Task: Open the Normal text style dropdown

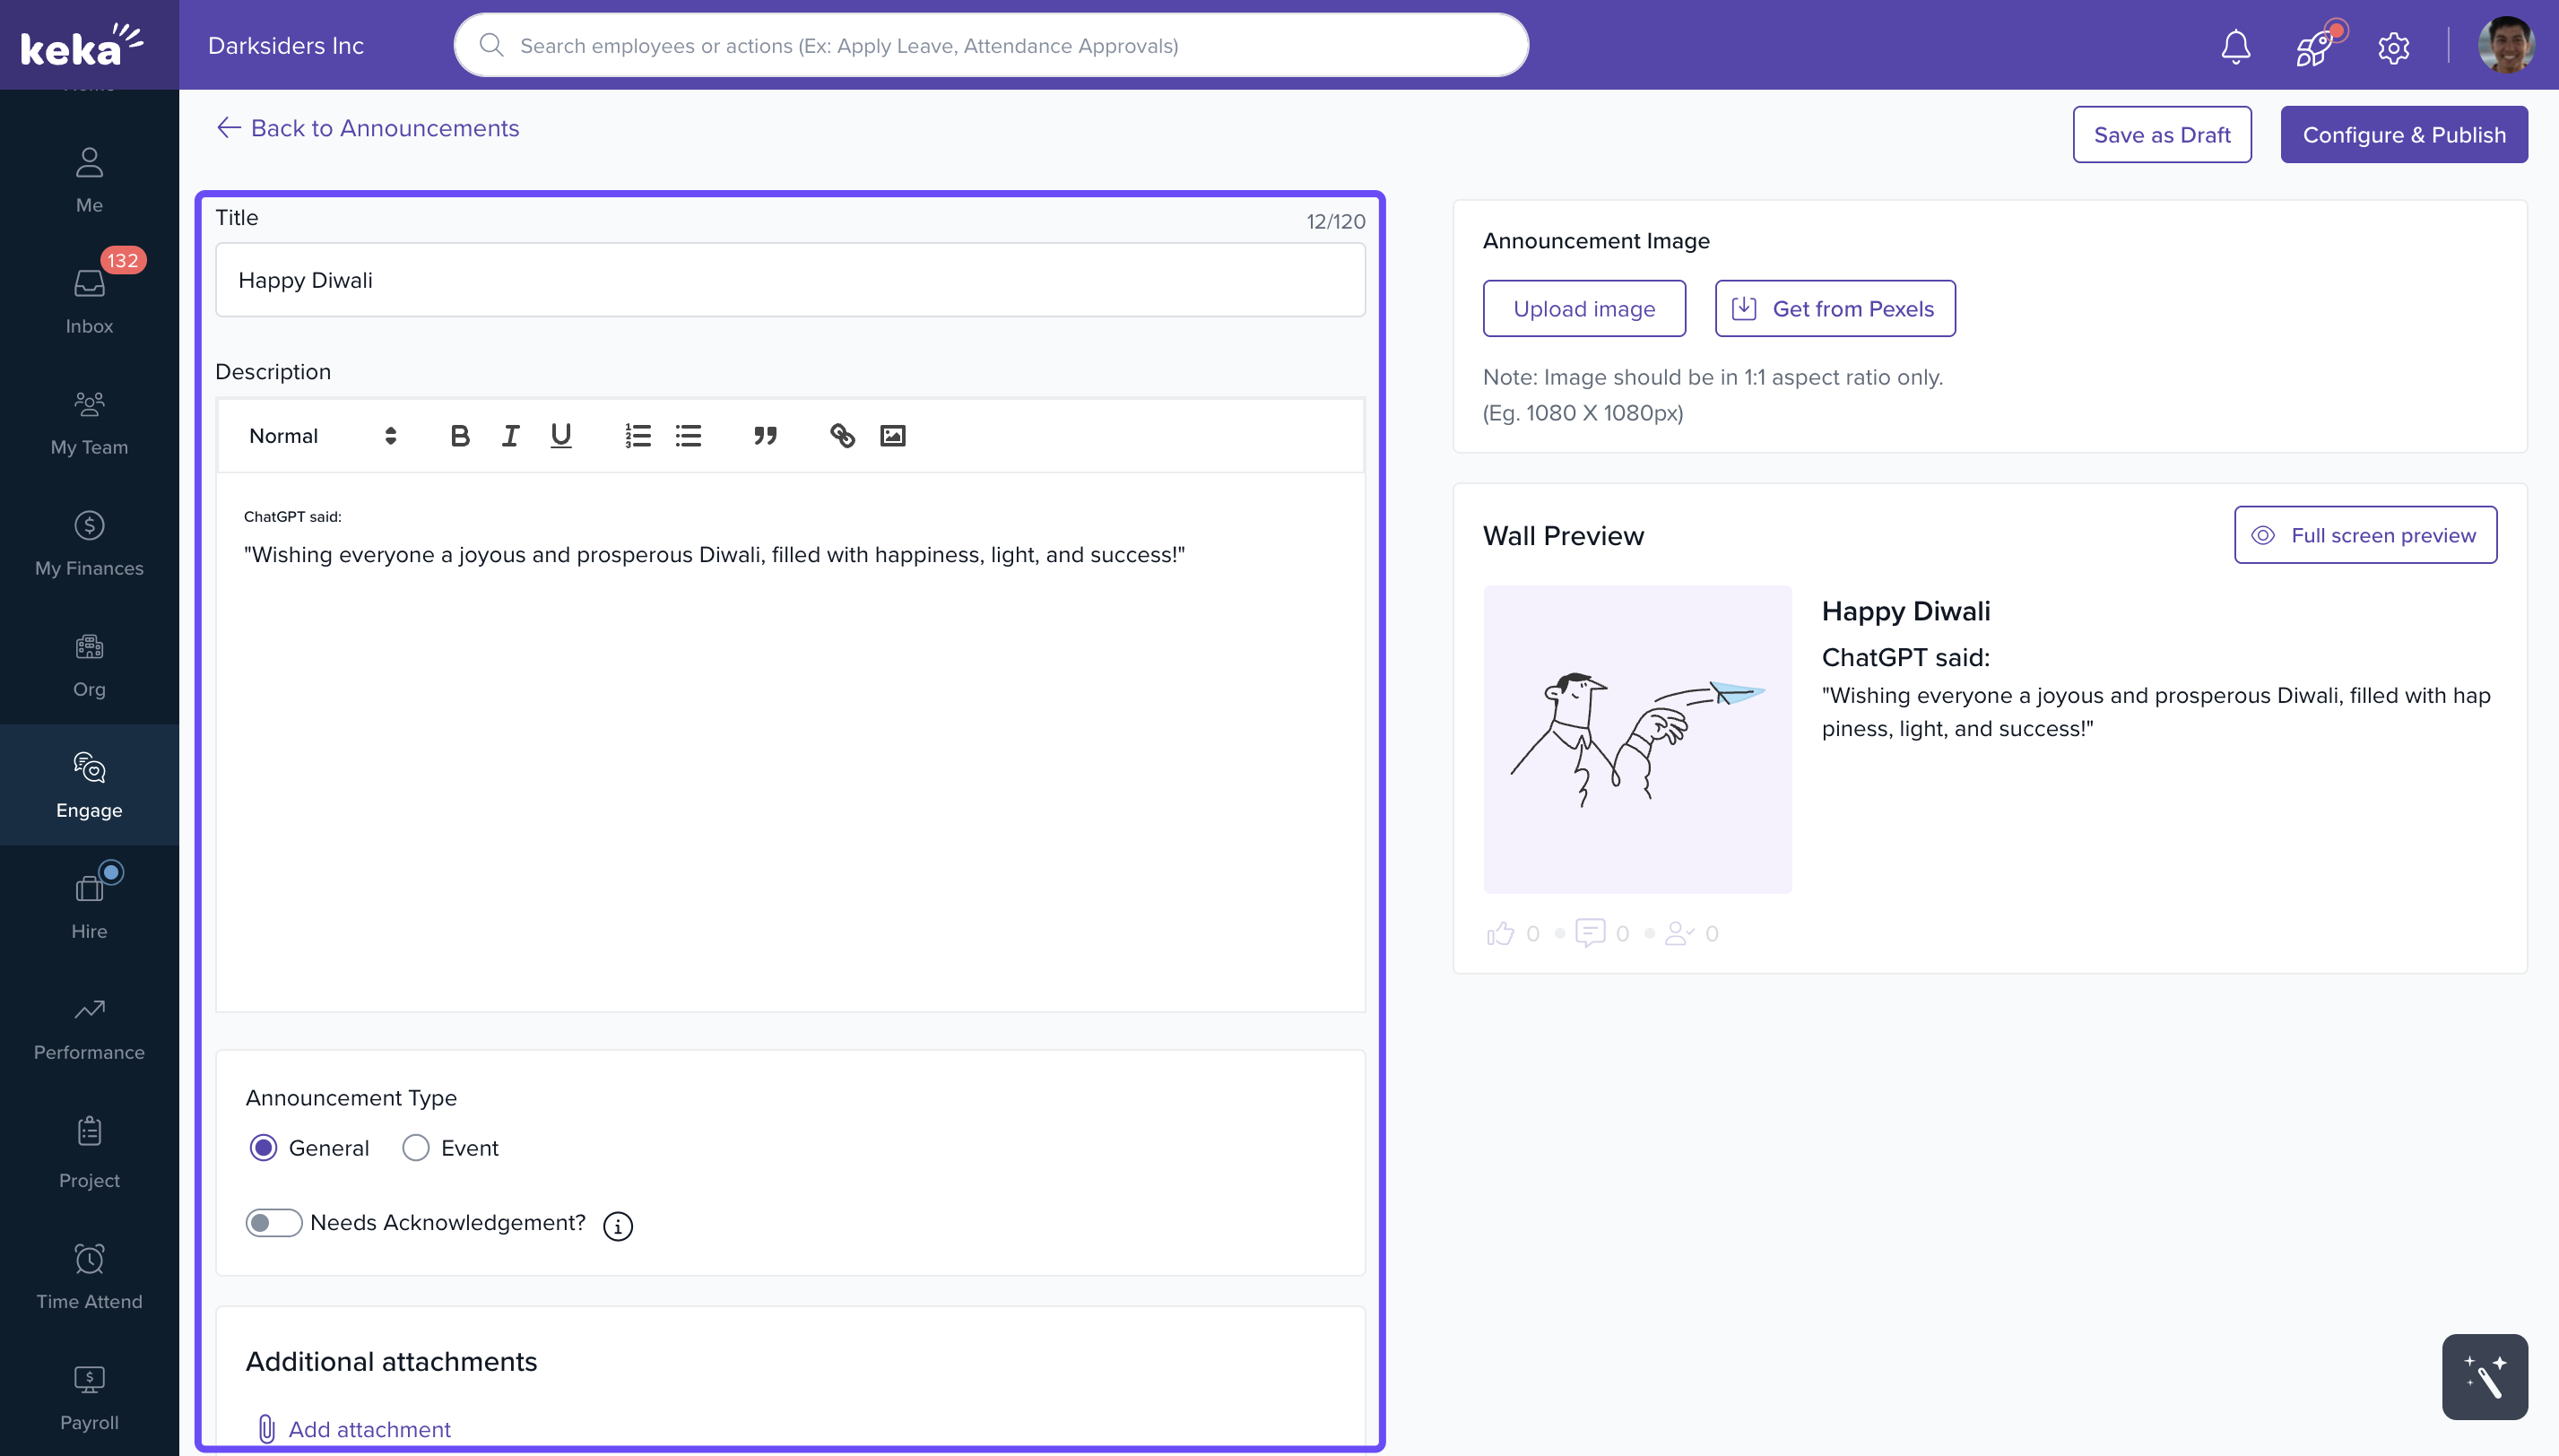Action: [322, 436]
